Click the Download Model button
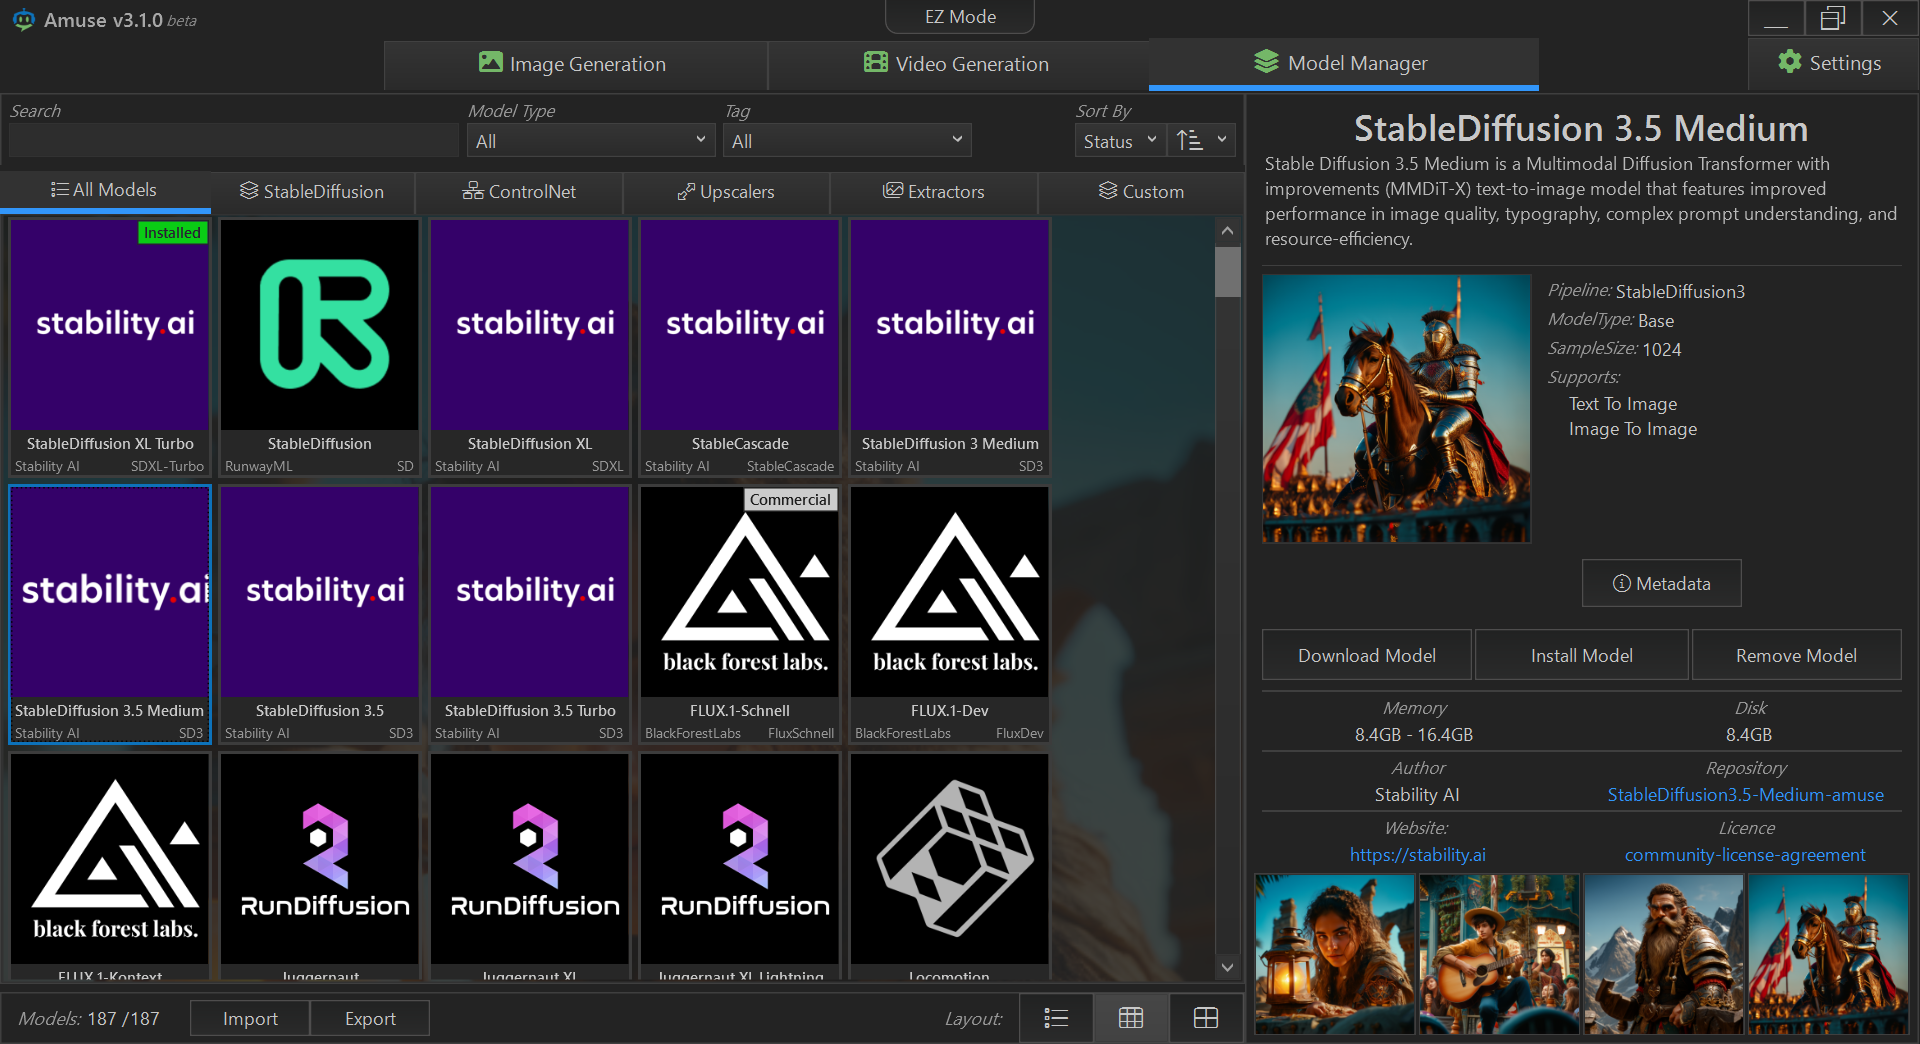 (x=1367, y=655)
